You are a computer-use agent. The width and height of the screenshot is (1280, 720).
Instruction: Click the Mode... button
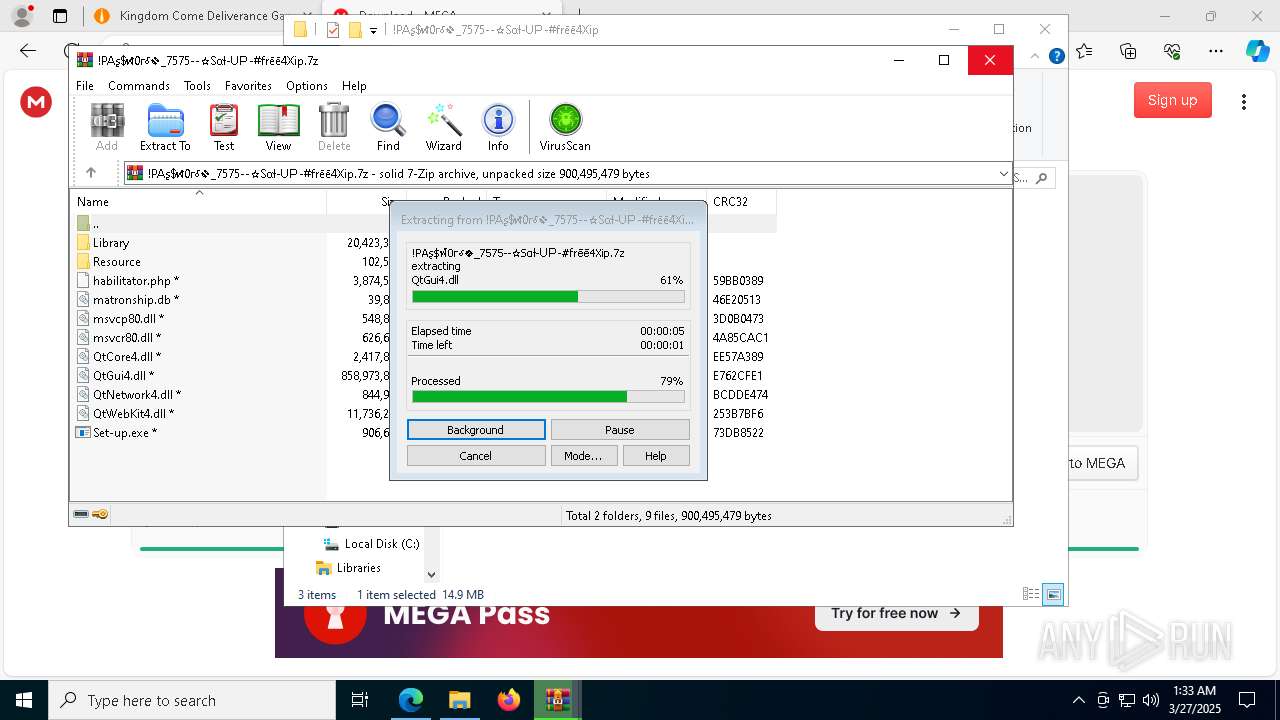583,456
